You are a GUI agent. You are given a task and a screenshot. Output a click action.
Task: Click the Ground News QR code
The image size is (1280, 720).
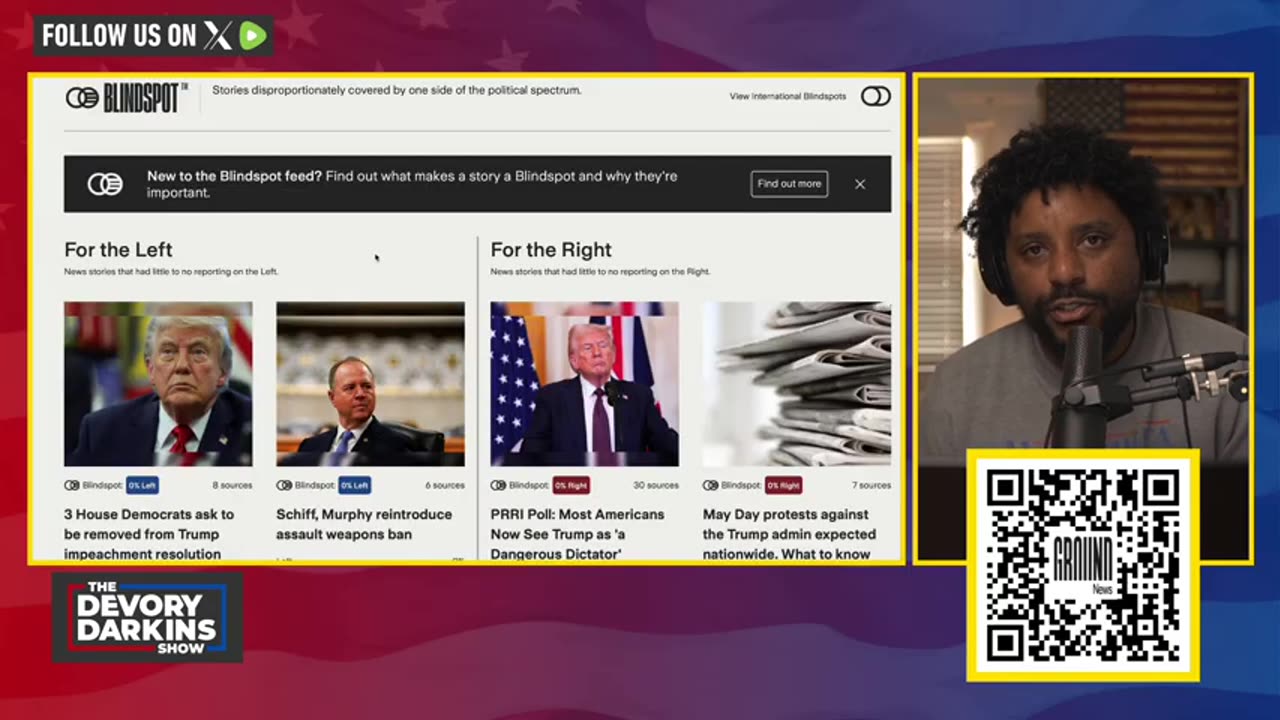click(1083, 566)
